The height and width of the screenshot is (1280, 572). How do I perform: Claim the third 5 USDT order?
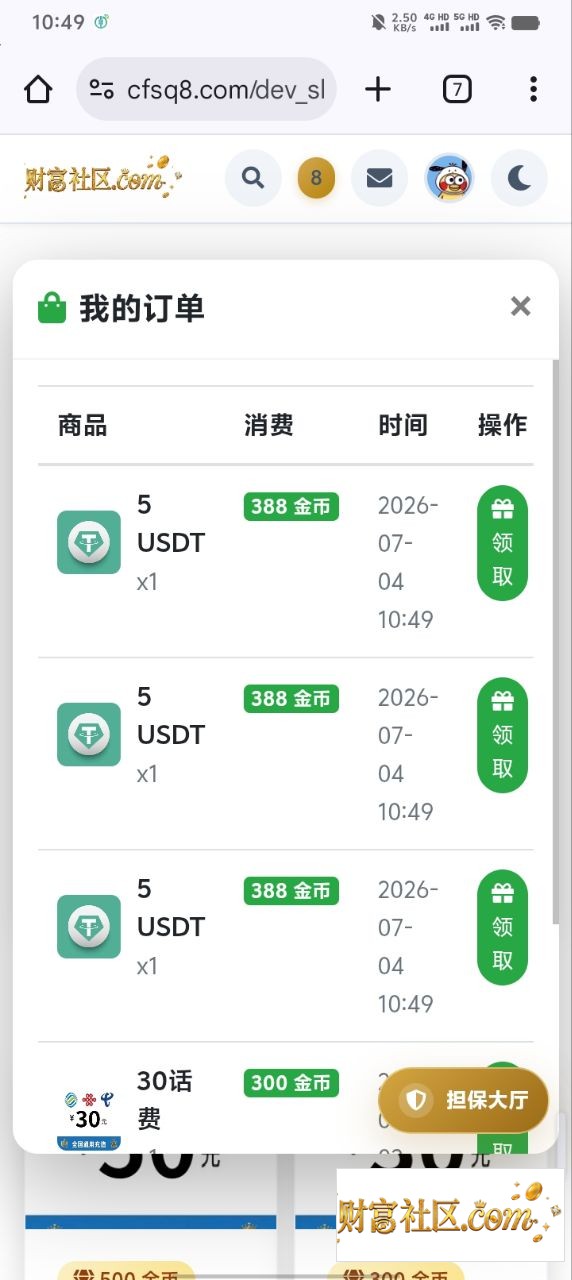(x=502, y=927)
